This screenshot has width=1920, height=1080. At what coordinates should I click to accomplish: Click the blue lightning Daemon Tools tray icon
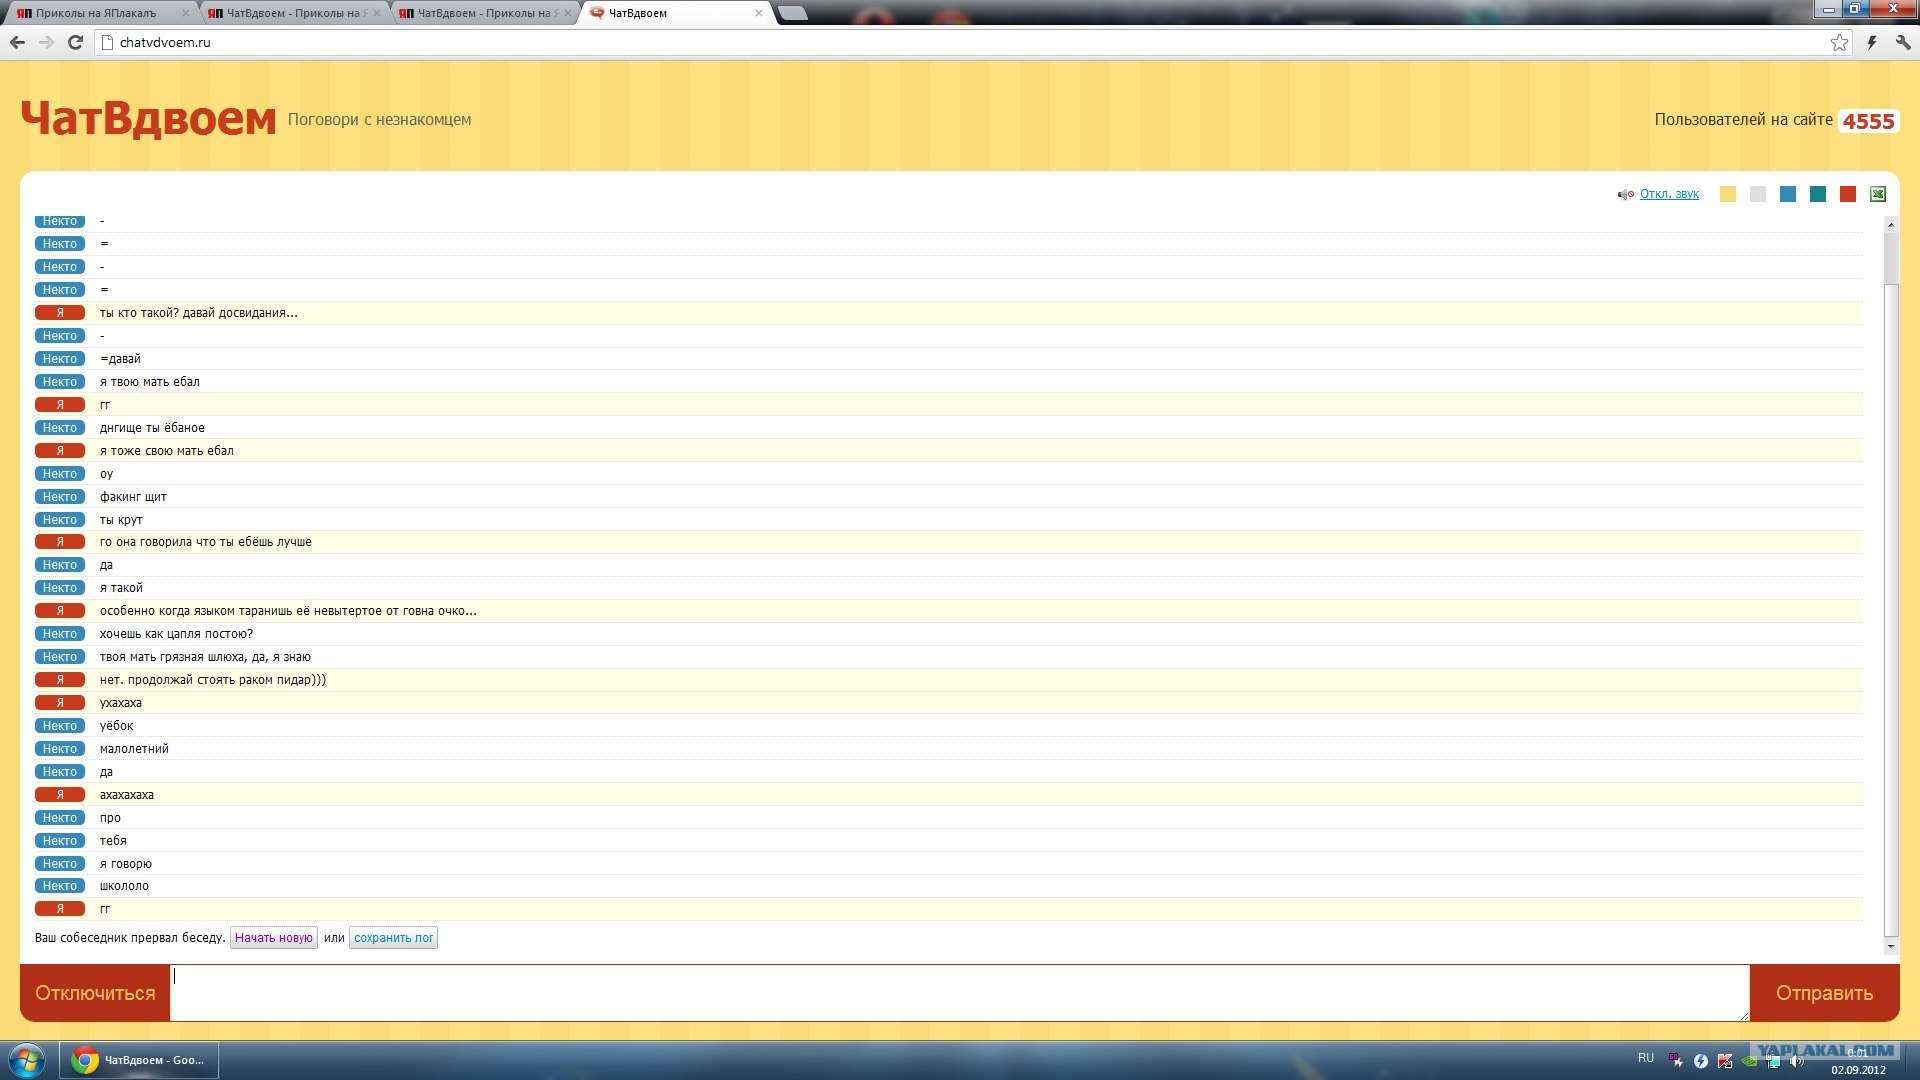1701,1060
